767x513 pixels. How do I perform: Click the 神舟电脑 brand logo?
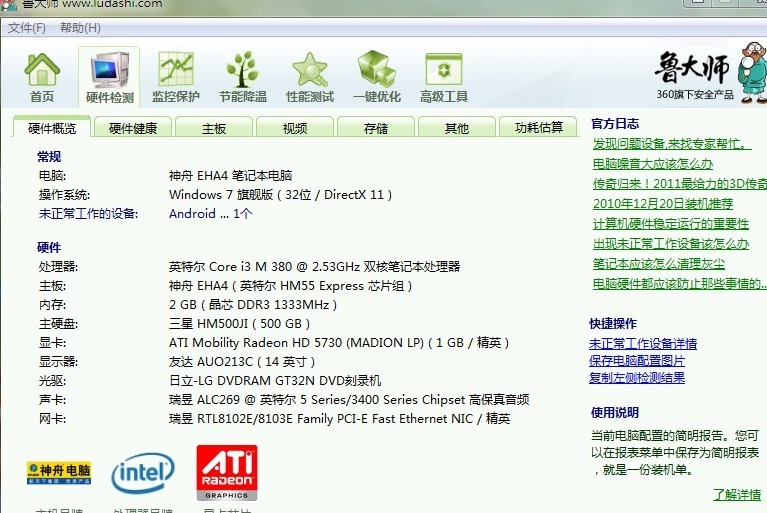(x=59, y=473)
